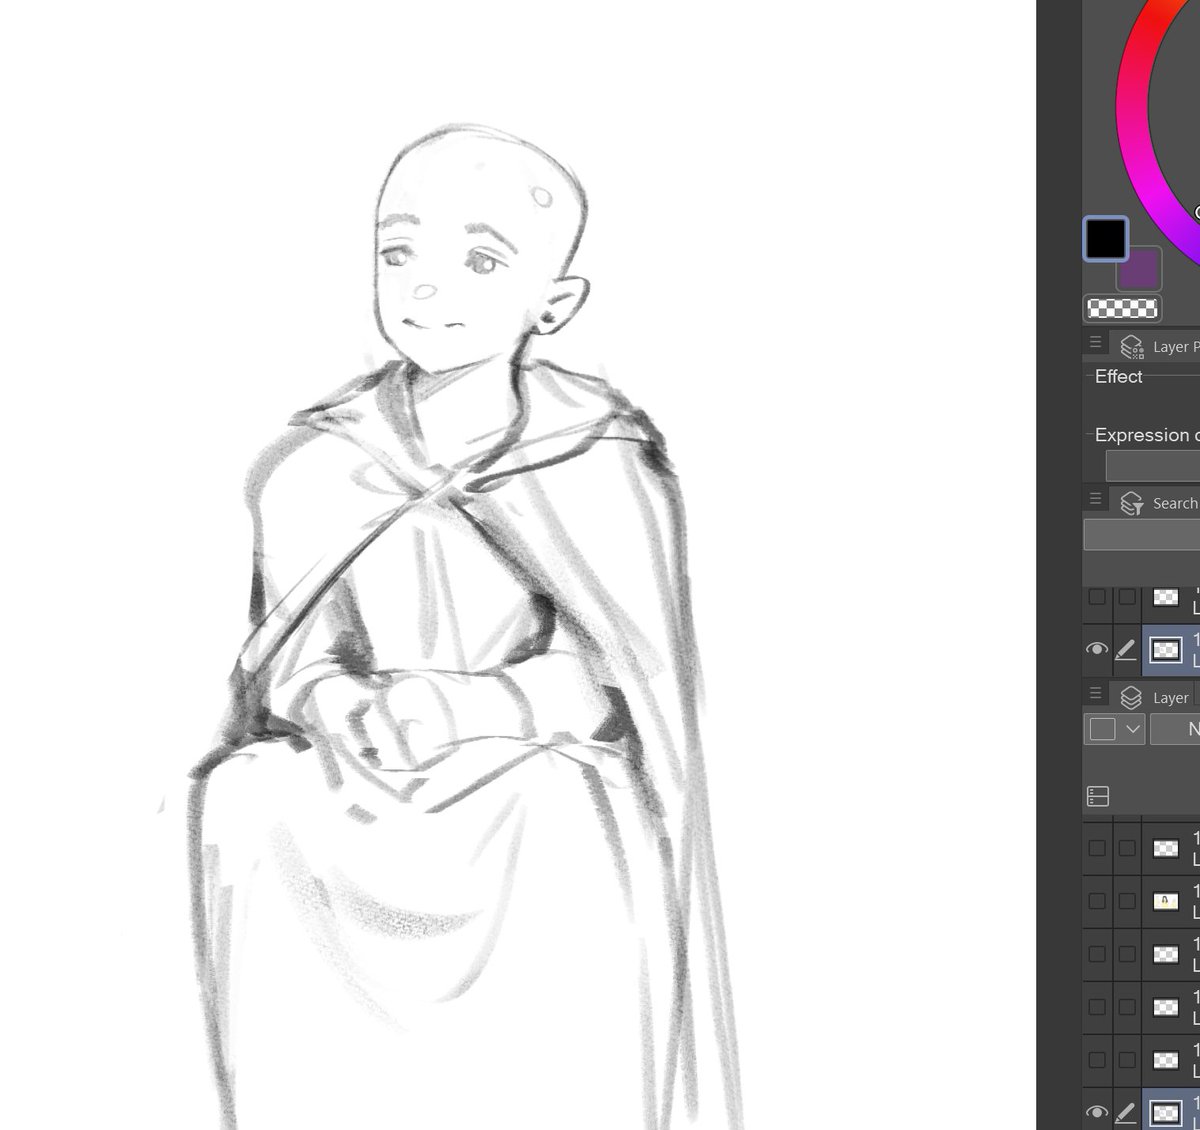Select thumbnail of topmost Layer panel row
The height and width of the screenshot is (1130, 1200).
[1166, 848]
